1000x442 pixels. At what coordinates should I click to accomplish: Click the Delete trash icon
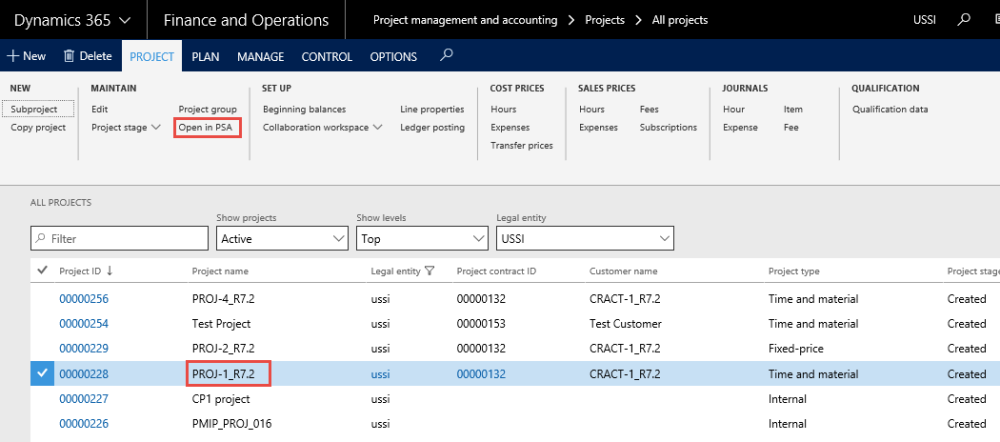[x=70, y=57]
